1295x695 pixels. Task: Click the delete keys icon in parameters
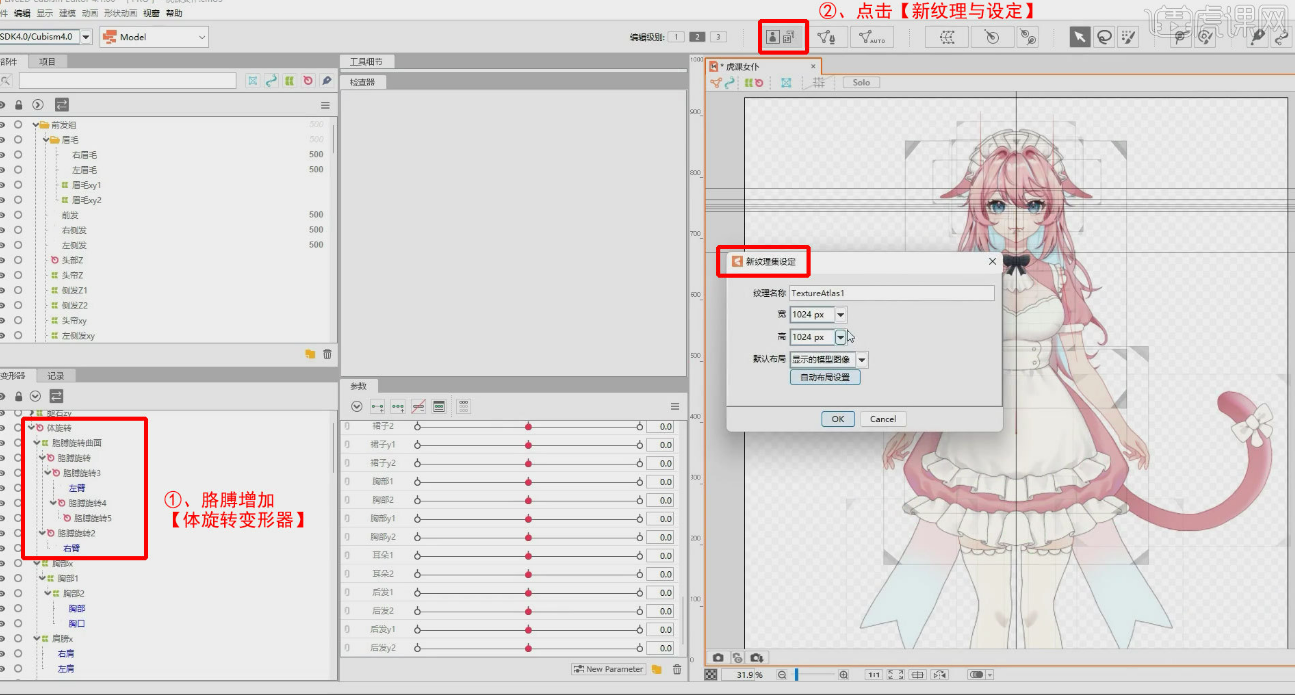click(x=419, y=407)
